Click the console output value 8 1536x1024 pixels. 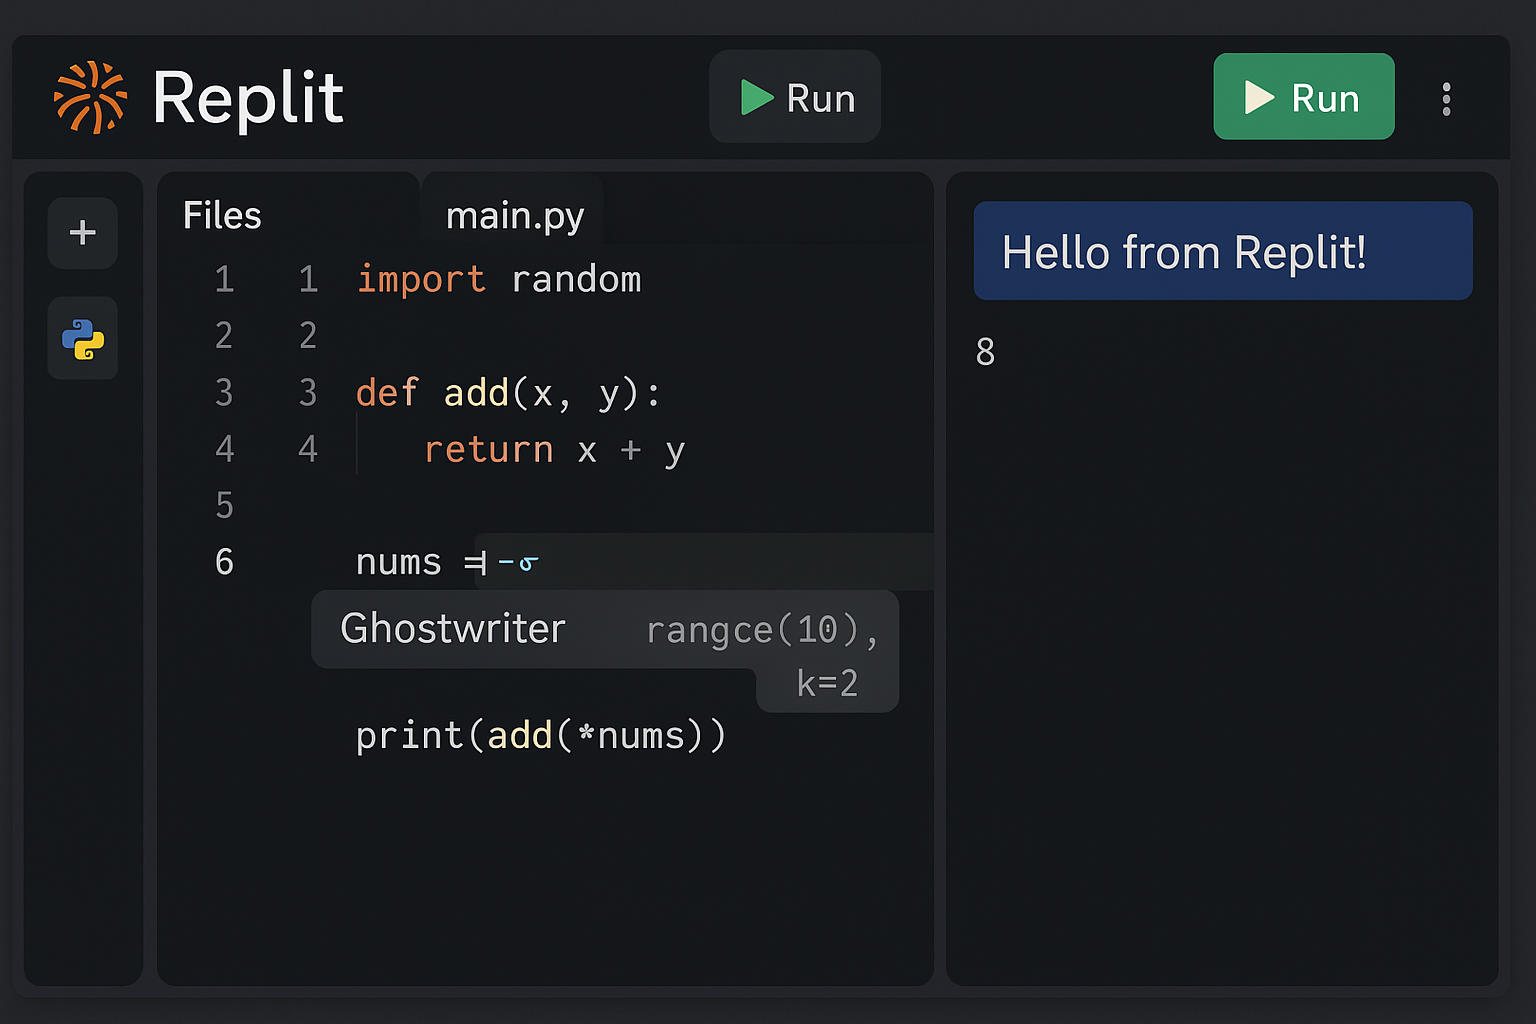click(x=985, y=352)
